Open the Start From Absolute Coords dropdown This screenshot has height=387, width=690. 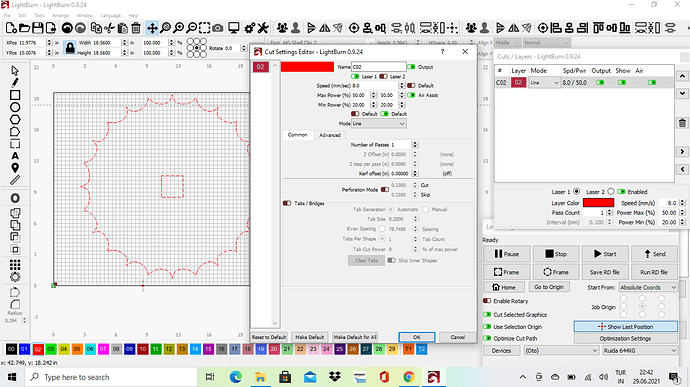point(648,287)
